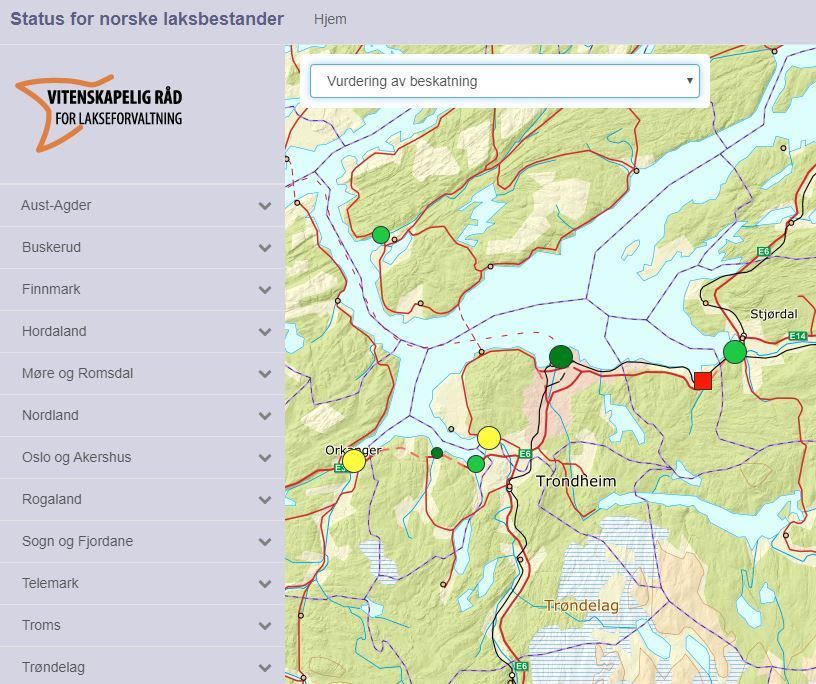Click the small dark green dot marker near Orkanger

(436, 452)
